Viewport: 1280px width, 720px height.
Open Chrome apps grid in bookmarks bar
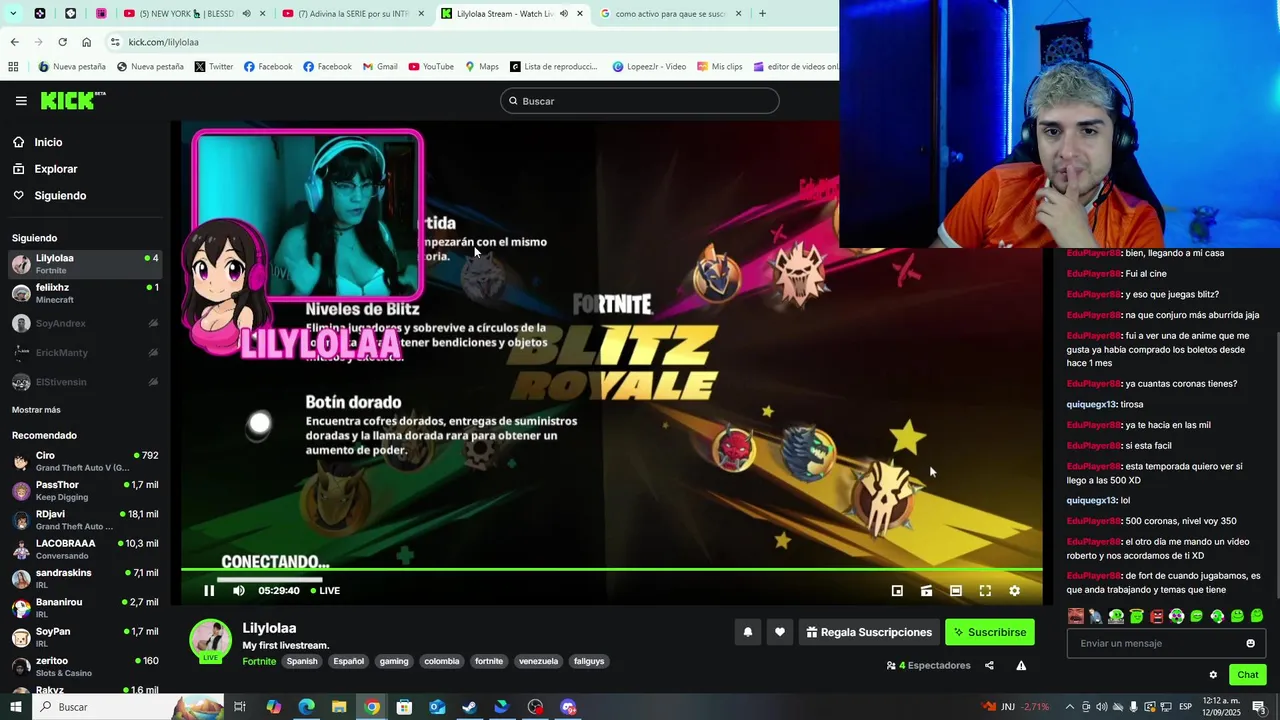pyautogui.click(x=13, y=67)
